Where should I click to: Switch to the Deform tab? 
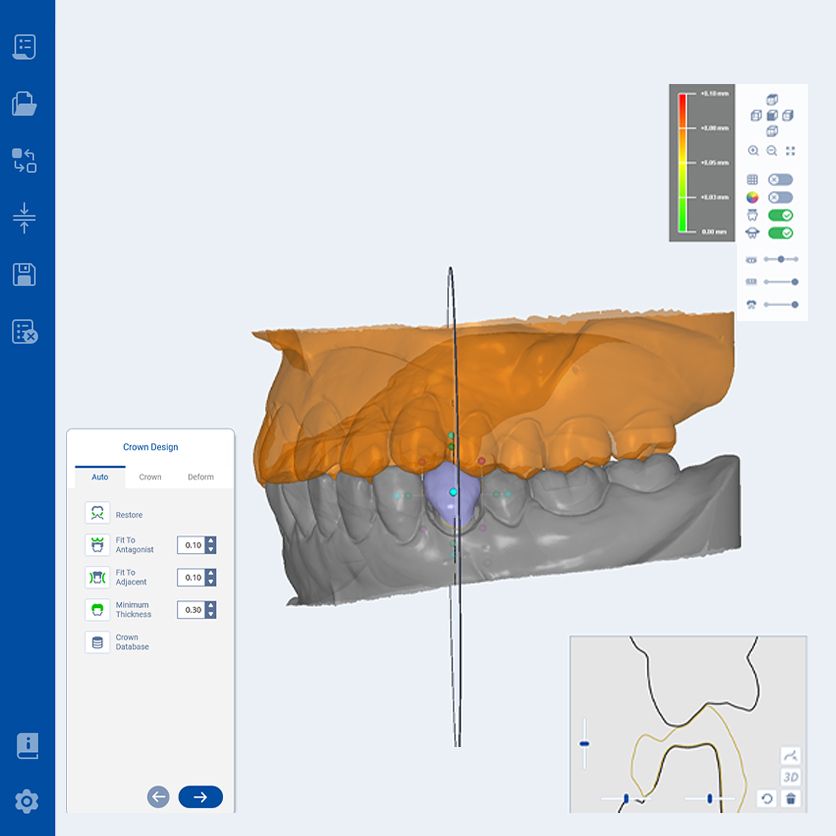(x=201, y=476)
